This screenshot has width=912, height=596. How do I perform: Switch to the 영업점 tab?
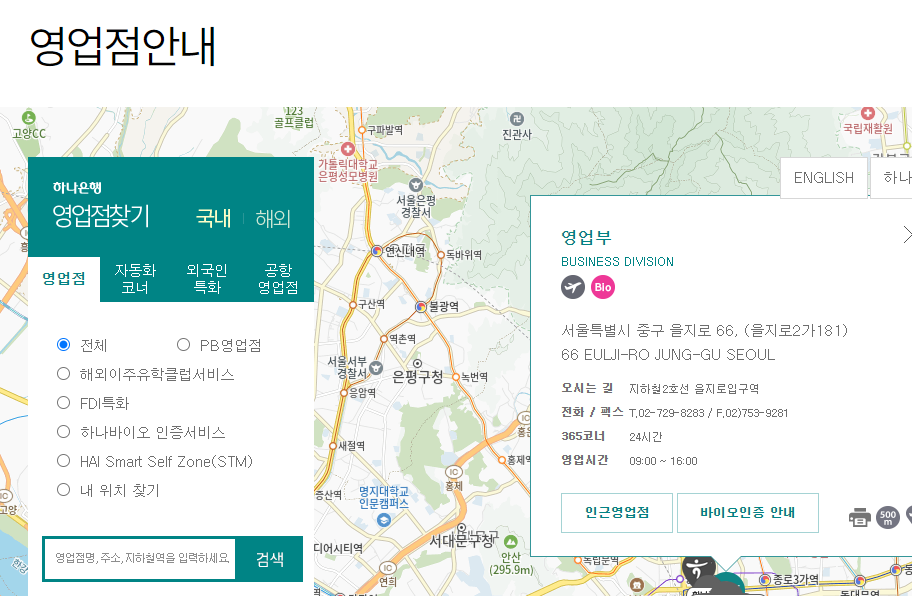tap(64, 279)
